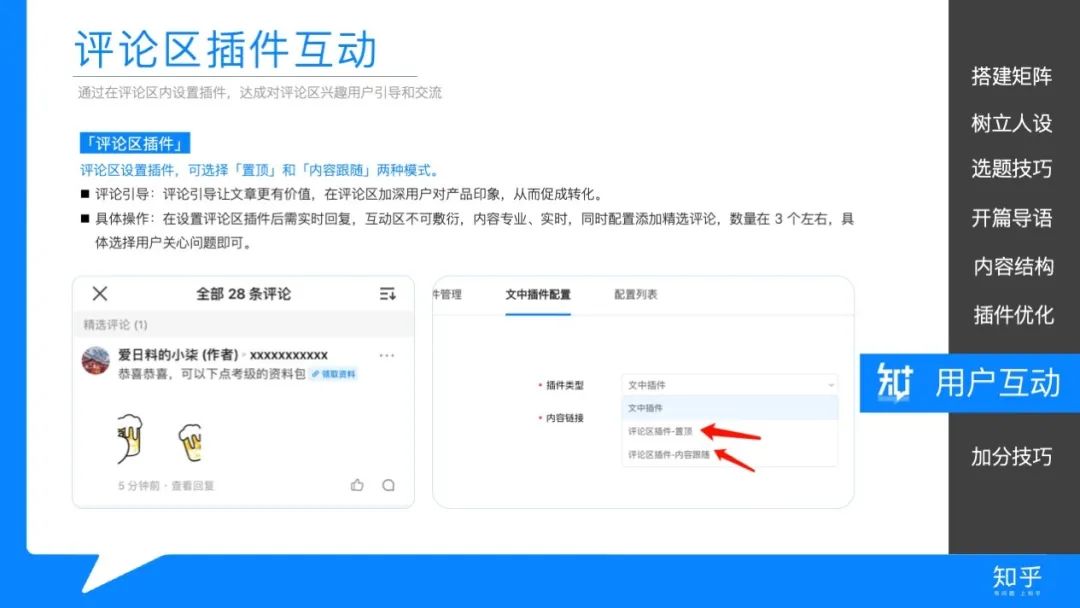Click the subtitle starting 通过在评论区内设置插件
This screenshot has width=1080, height=608.
[260, 92]
